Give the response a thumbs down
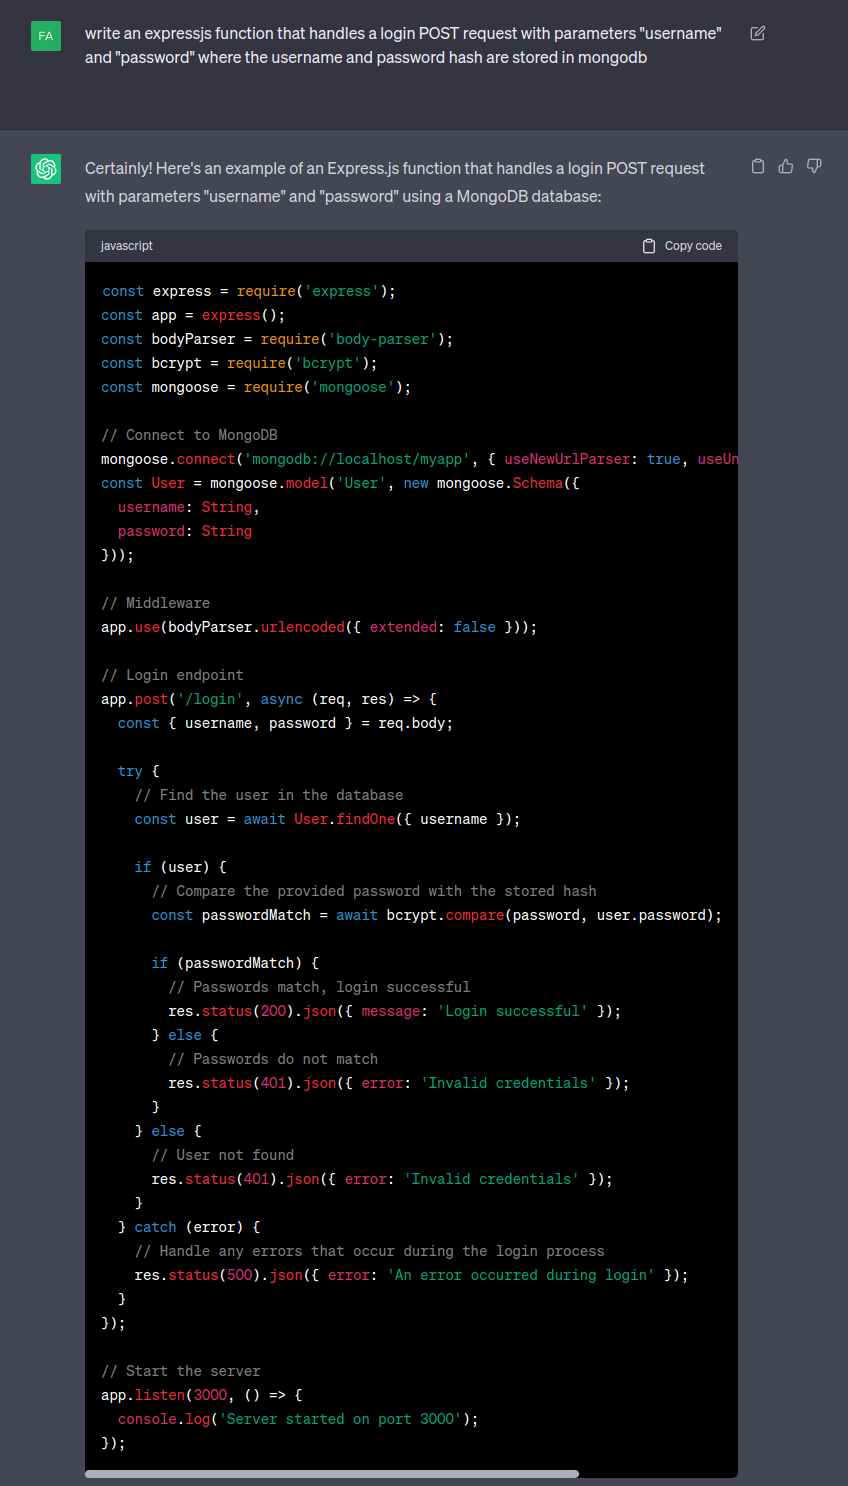 (814, 166)
